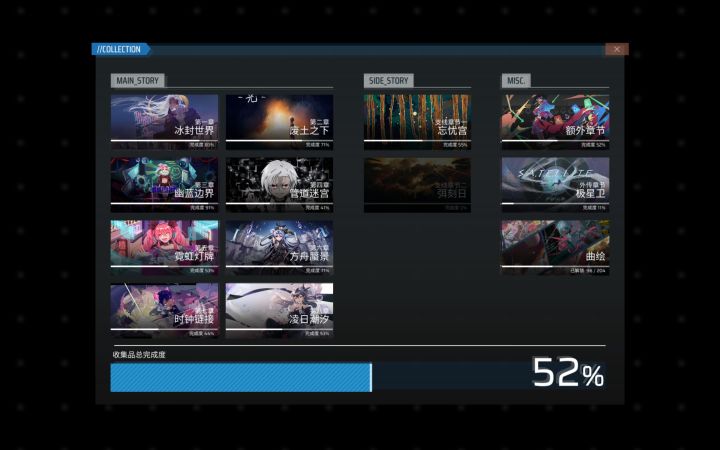The height and width of the screenshot is (450, 720).
Task: Open the 曲绘 song artwork gallery
Action: (x=556, y=248)
